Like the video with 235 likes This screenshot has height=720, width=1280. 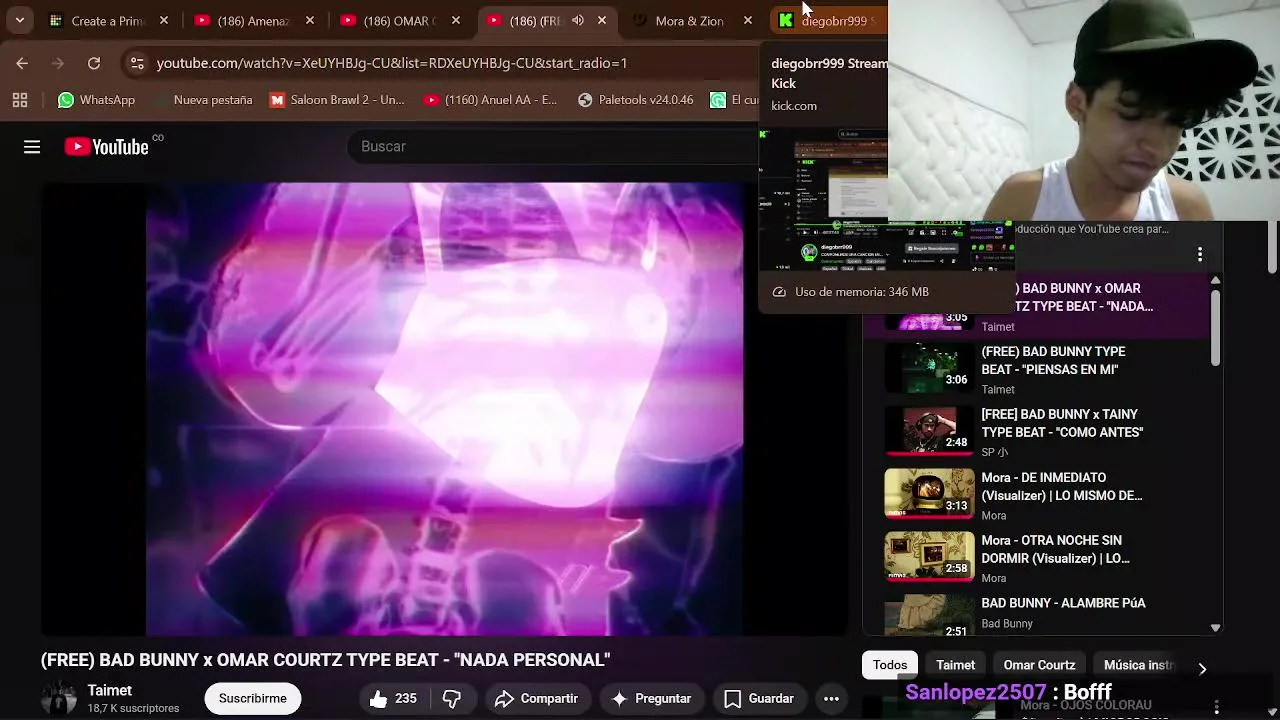tap(393, 698)
